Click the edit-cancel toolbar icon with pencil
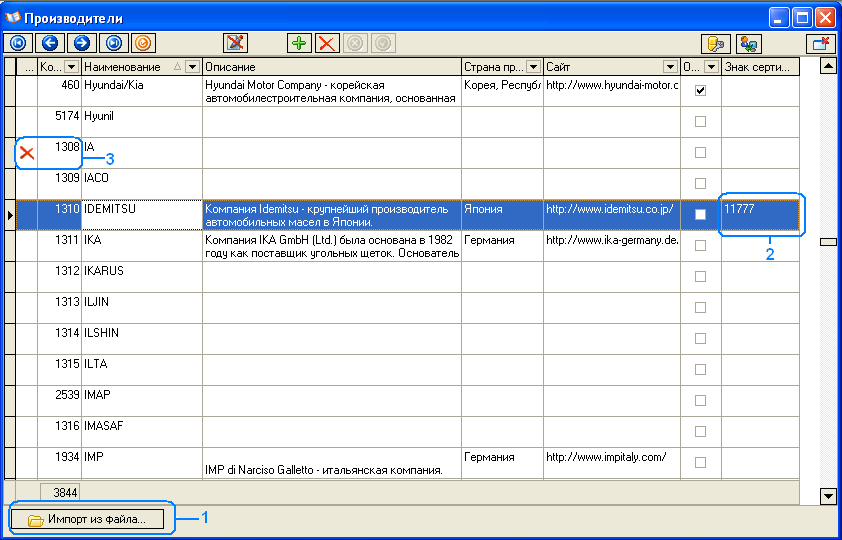 tap(235, 43)
